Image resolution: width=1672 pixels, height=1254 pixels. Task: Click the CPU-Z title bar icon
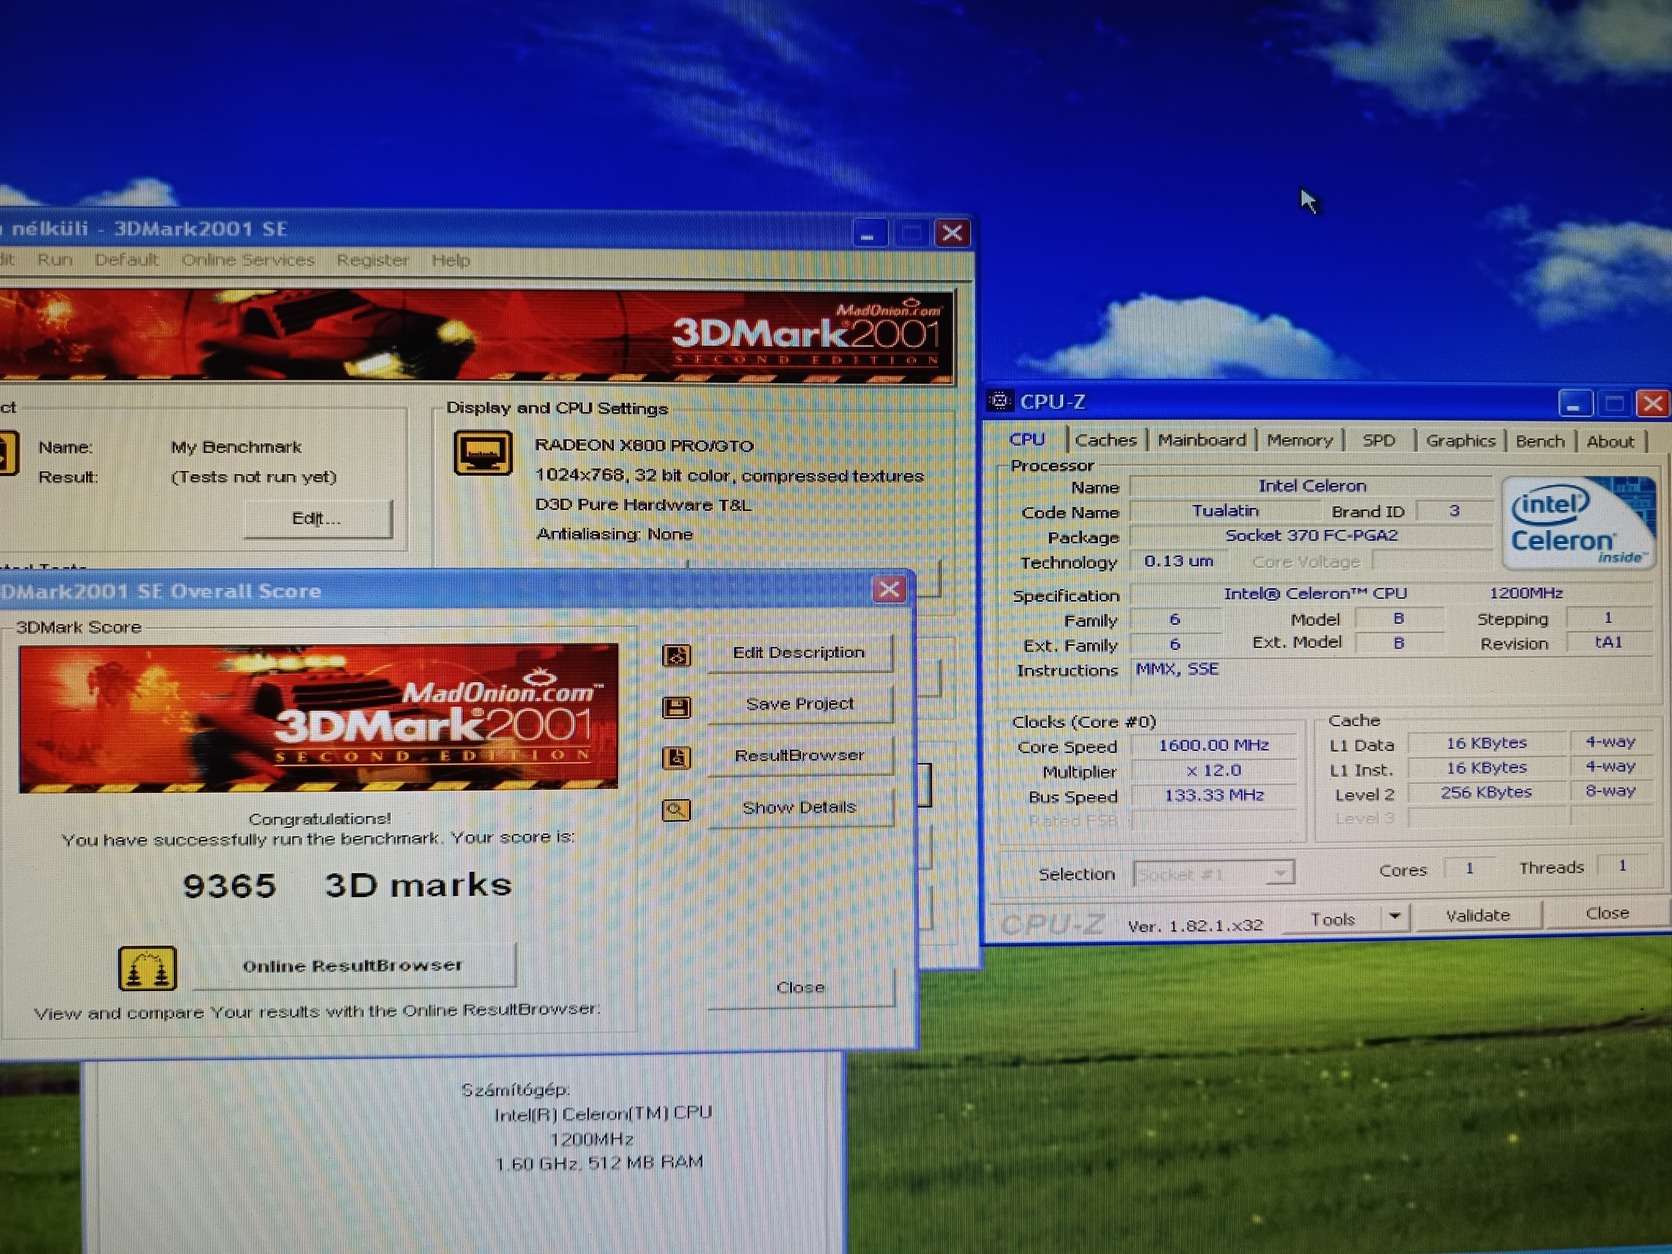tap(999, 401)
